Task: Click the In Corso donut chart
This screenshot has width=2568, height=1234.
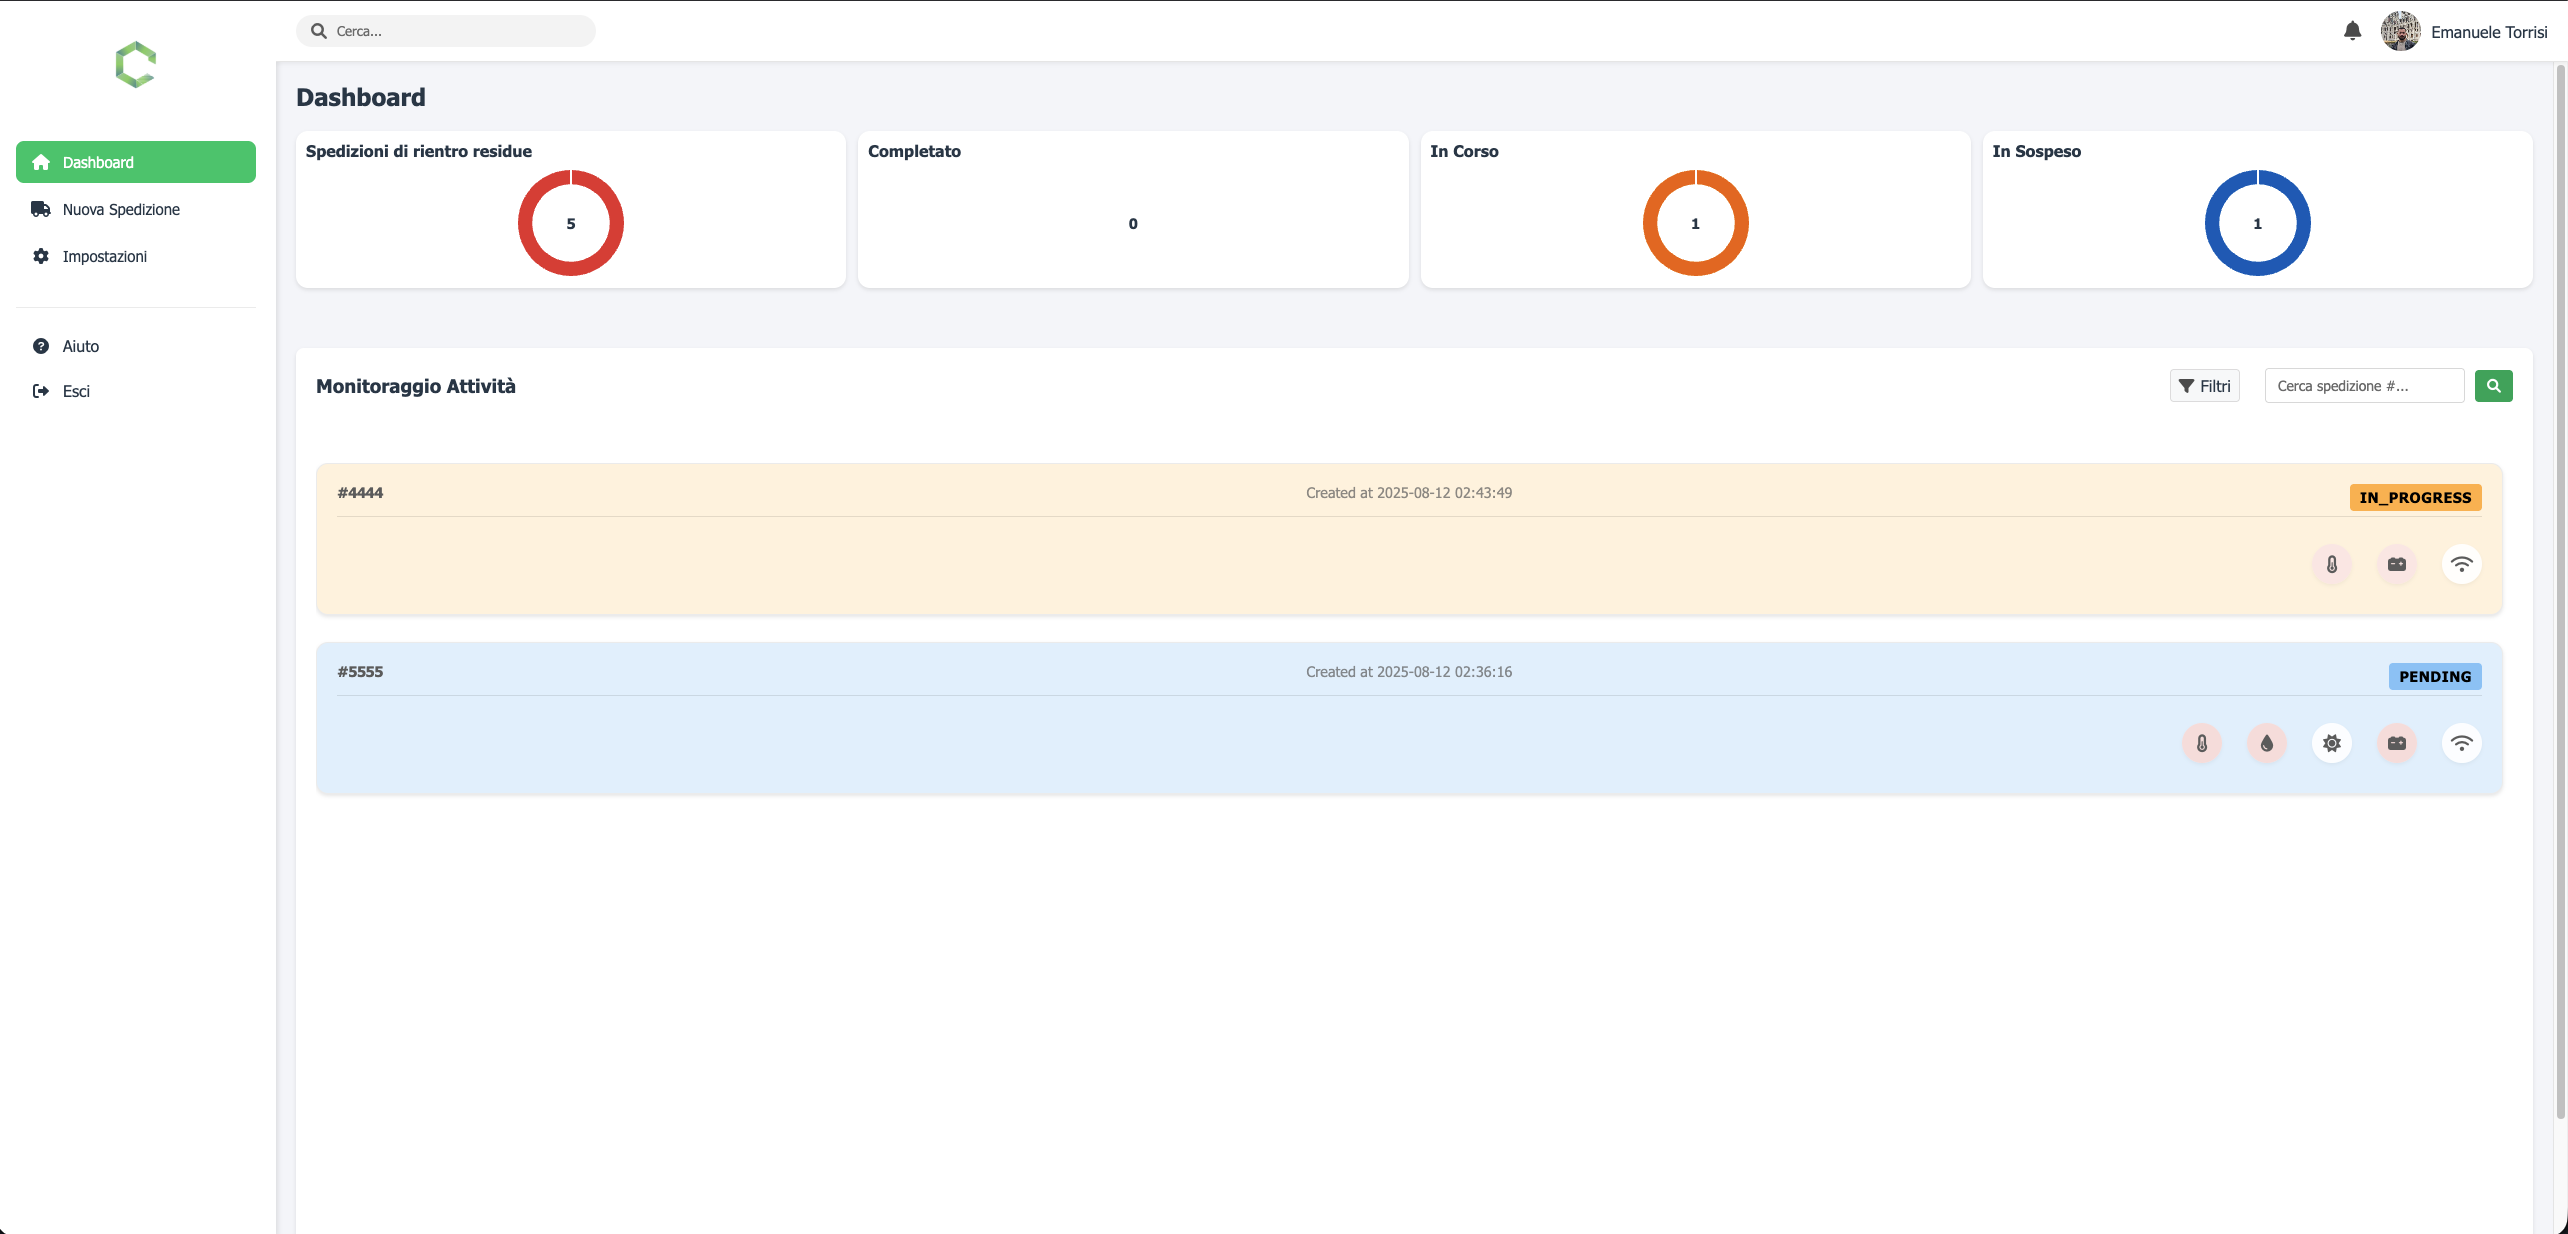Action: tap(1695, 222)
